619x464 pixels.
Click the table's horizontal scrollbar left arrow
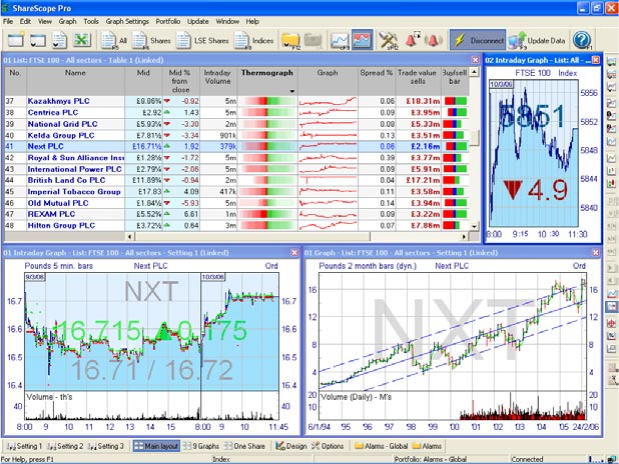click(130, 237)
